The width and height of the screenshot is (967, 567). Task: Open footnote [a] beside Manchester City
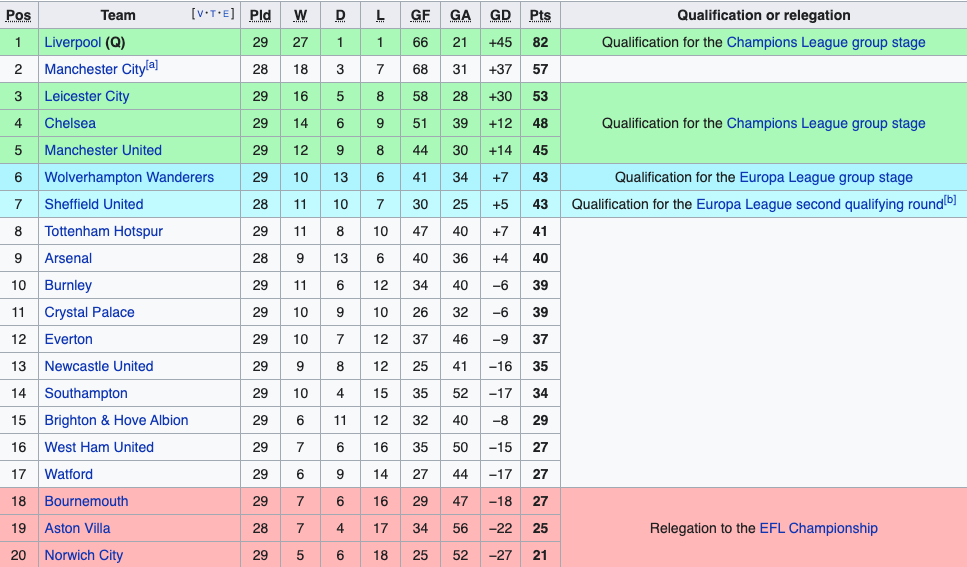coord(152,65)
